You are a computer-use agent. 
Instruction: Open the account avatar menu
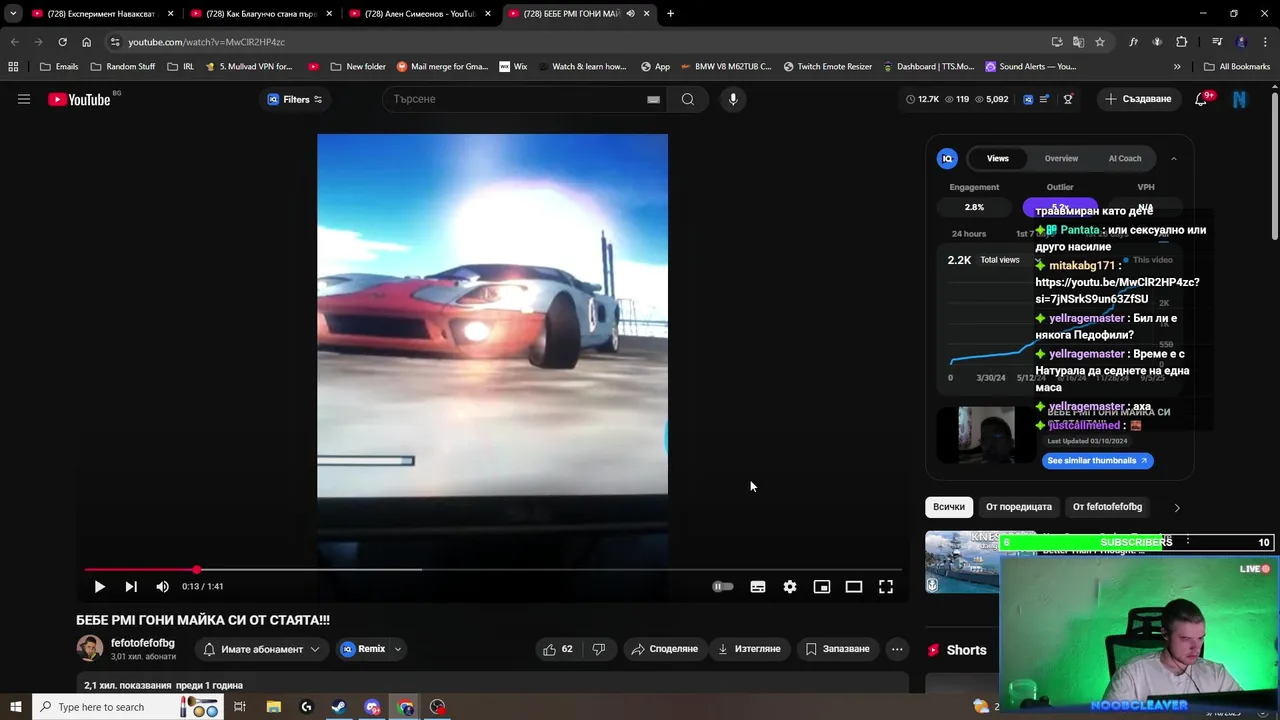point(1240,99)
